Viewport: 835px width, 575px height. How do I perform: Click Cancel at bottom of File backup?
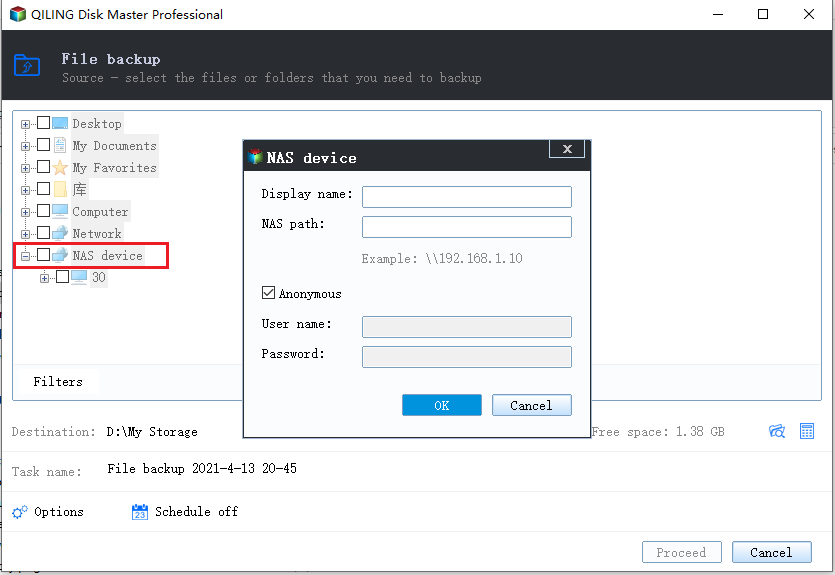point(772,552)
